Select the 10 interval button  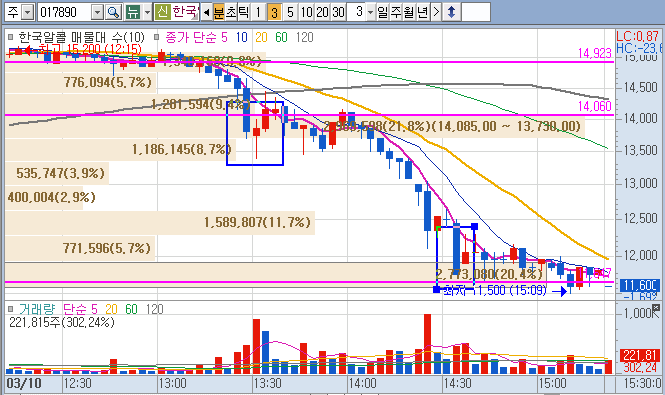pos(306,12)
